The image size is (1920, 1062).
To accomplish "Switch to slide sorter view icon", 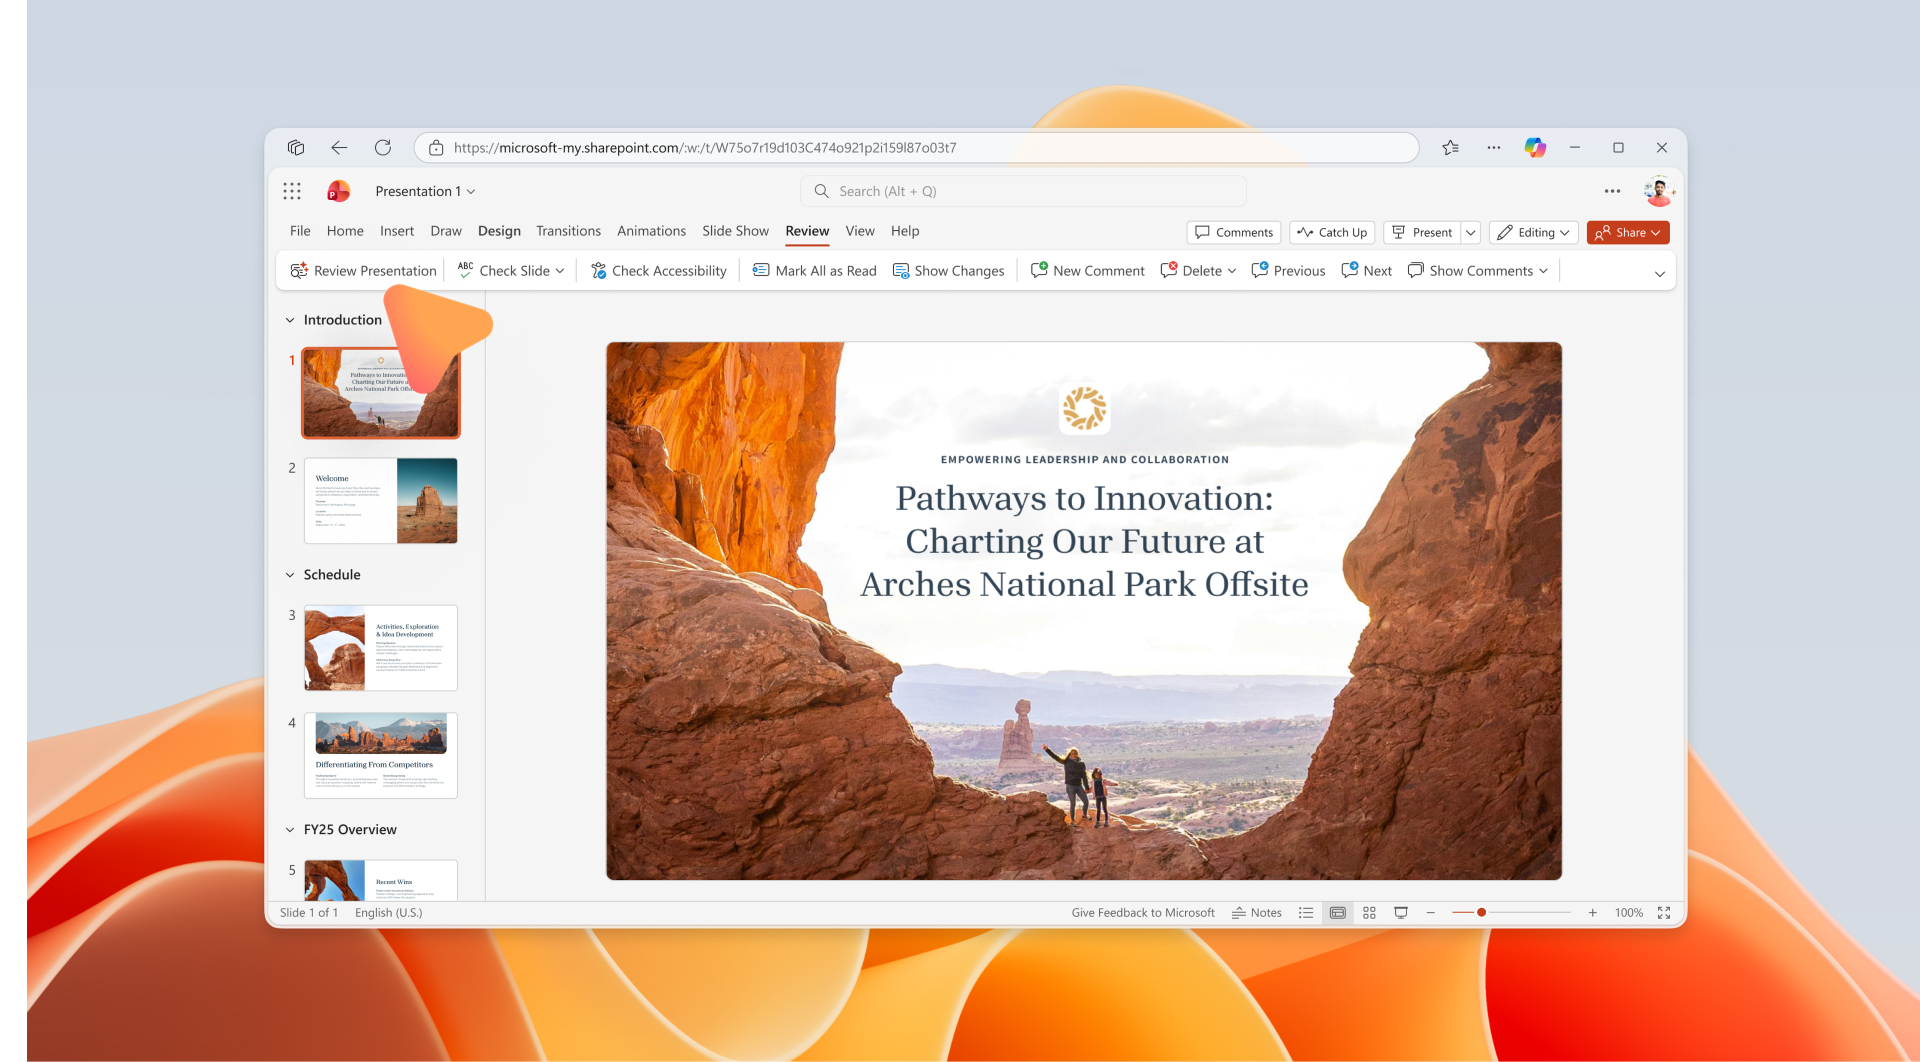I will click(x=1369, y=913).
